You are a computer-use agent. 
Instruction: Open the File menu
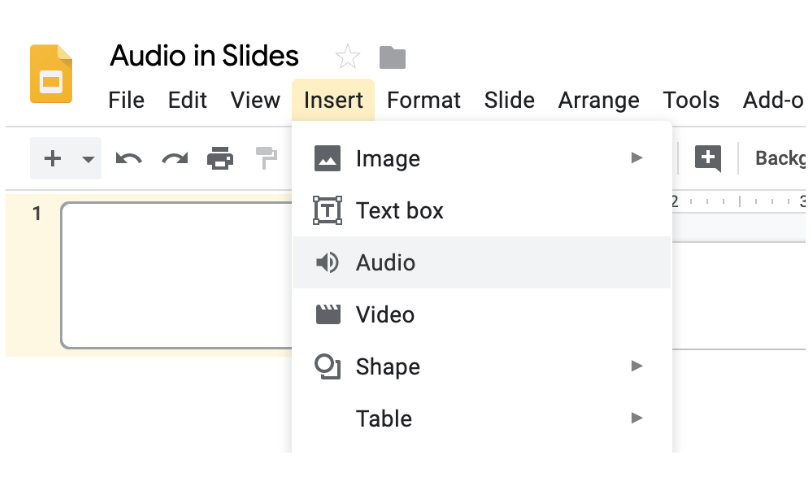(x=126, y=100)
